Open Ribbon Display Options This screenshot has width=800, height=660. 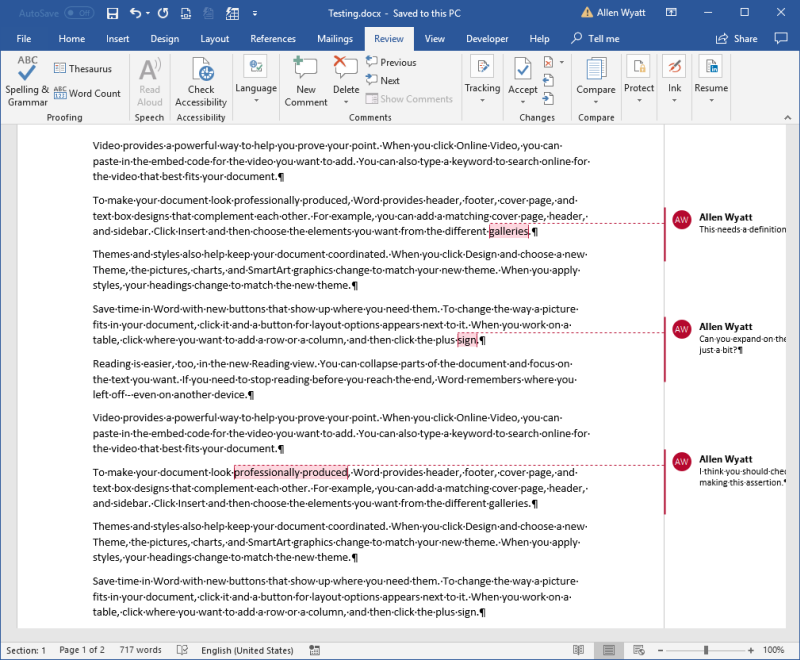pos(671,13)
